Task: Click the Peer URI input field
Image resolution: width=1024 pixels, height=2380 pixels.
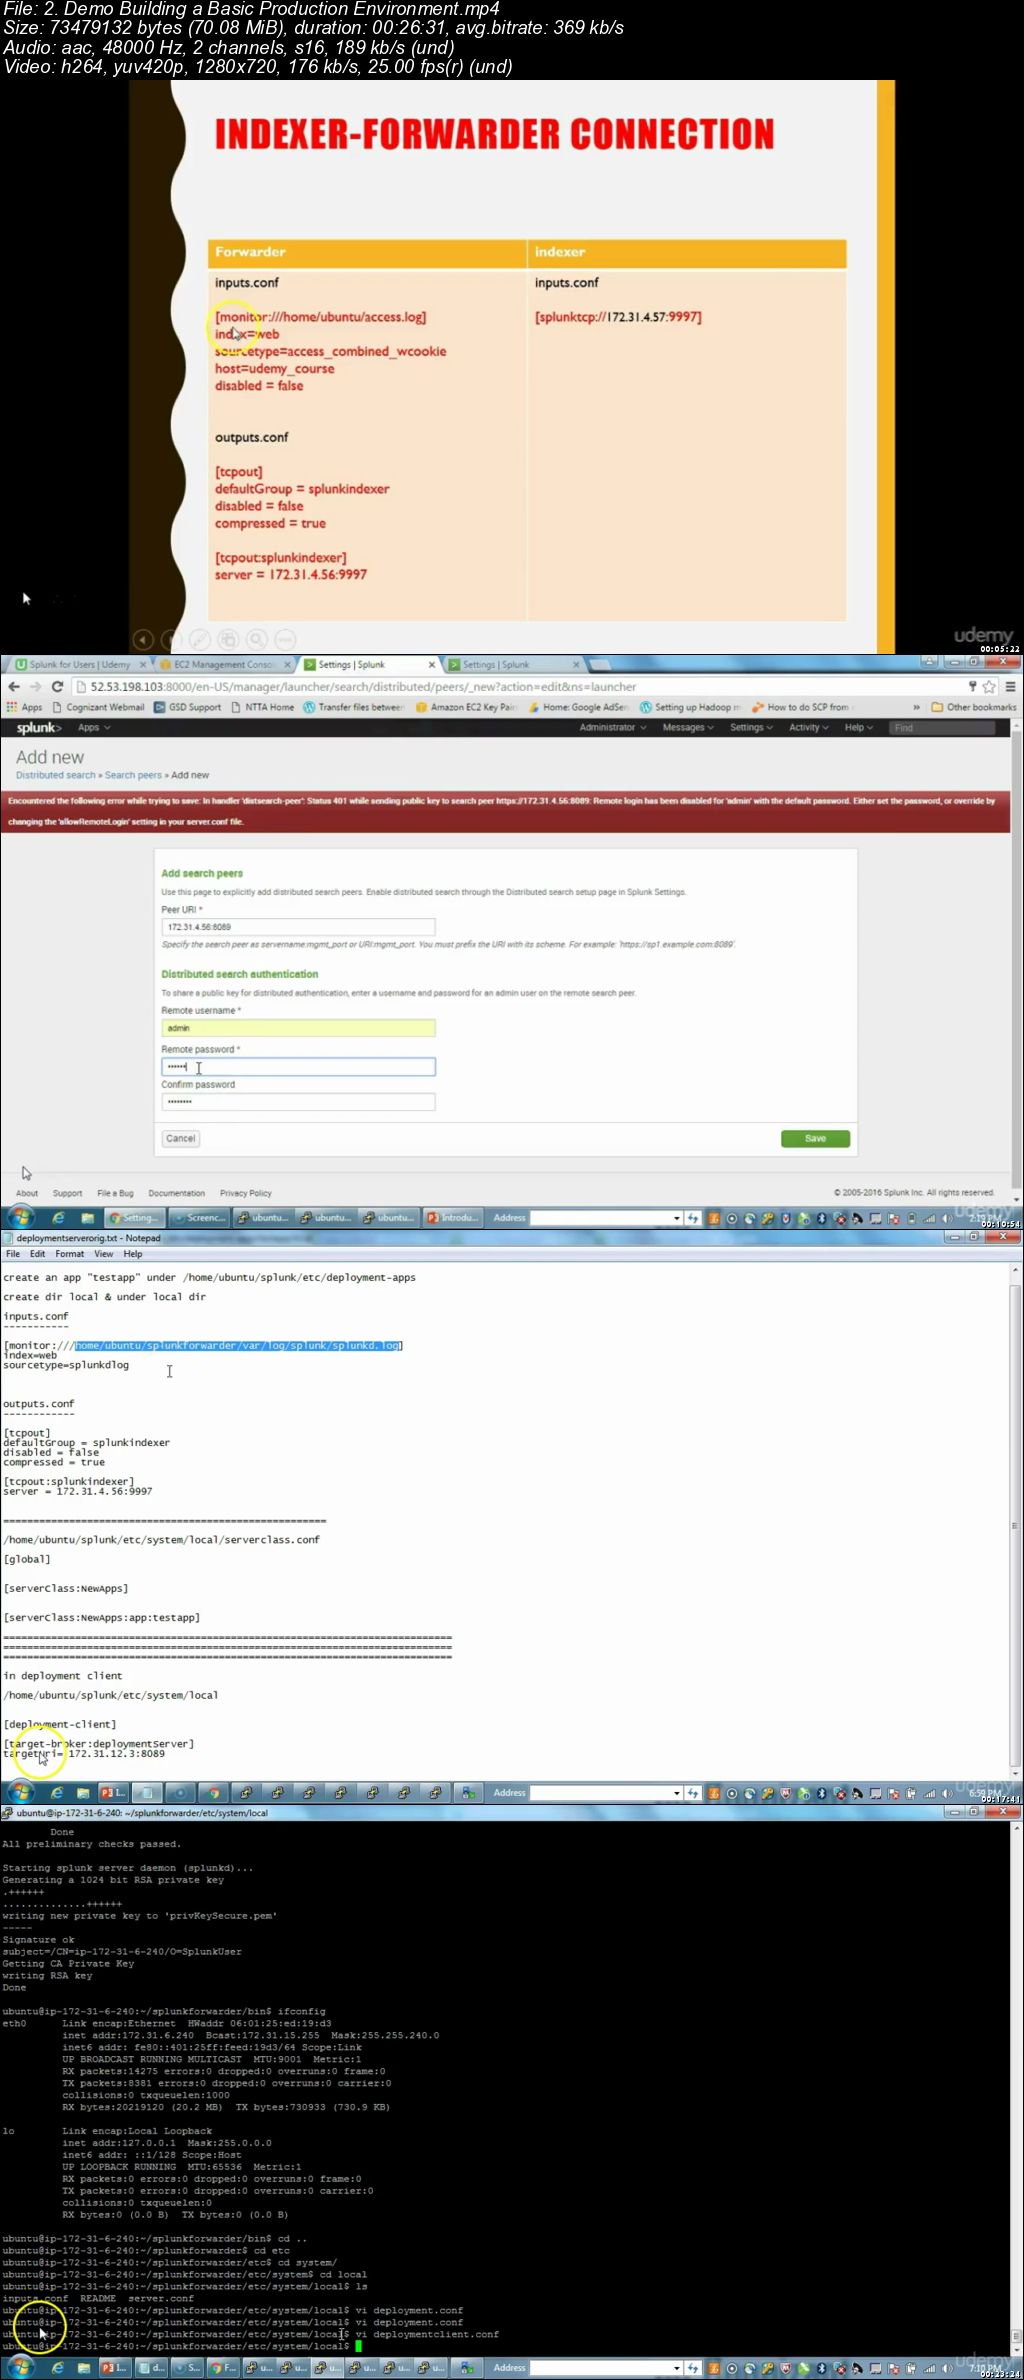Action: (298, 927)
